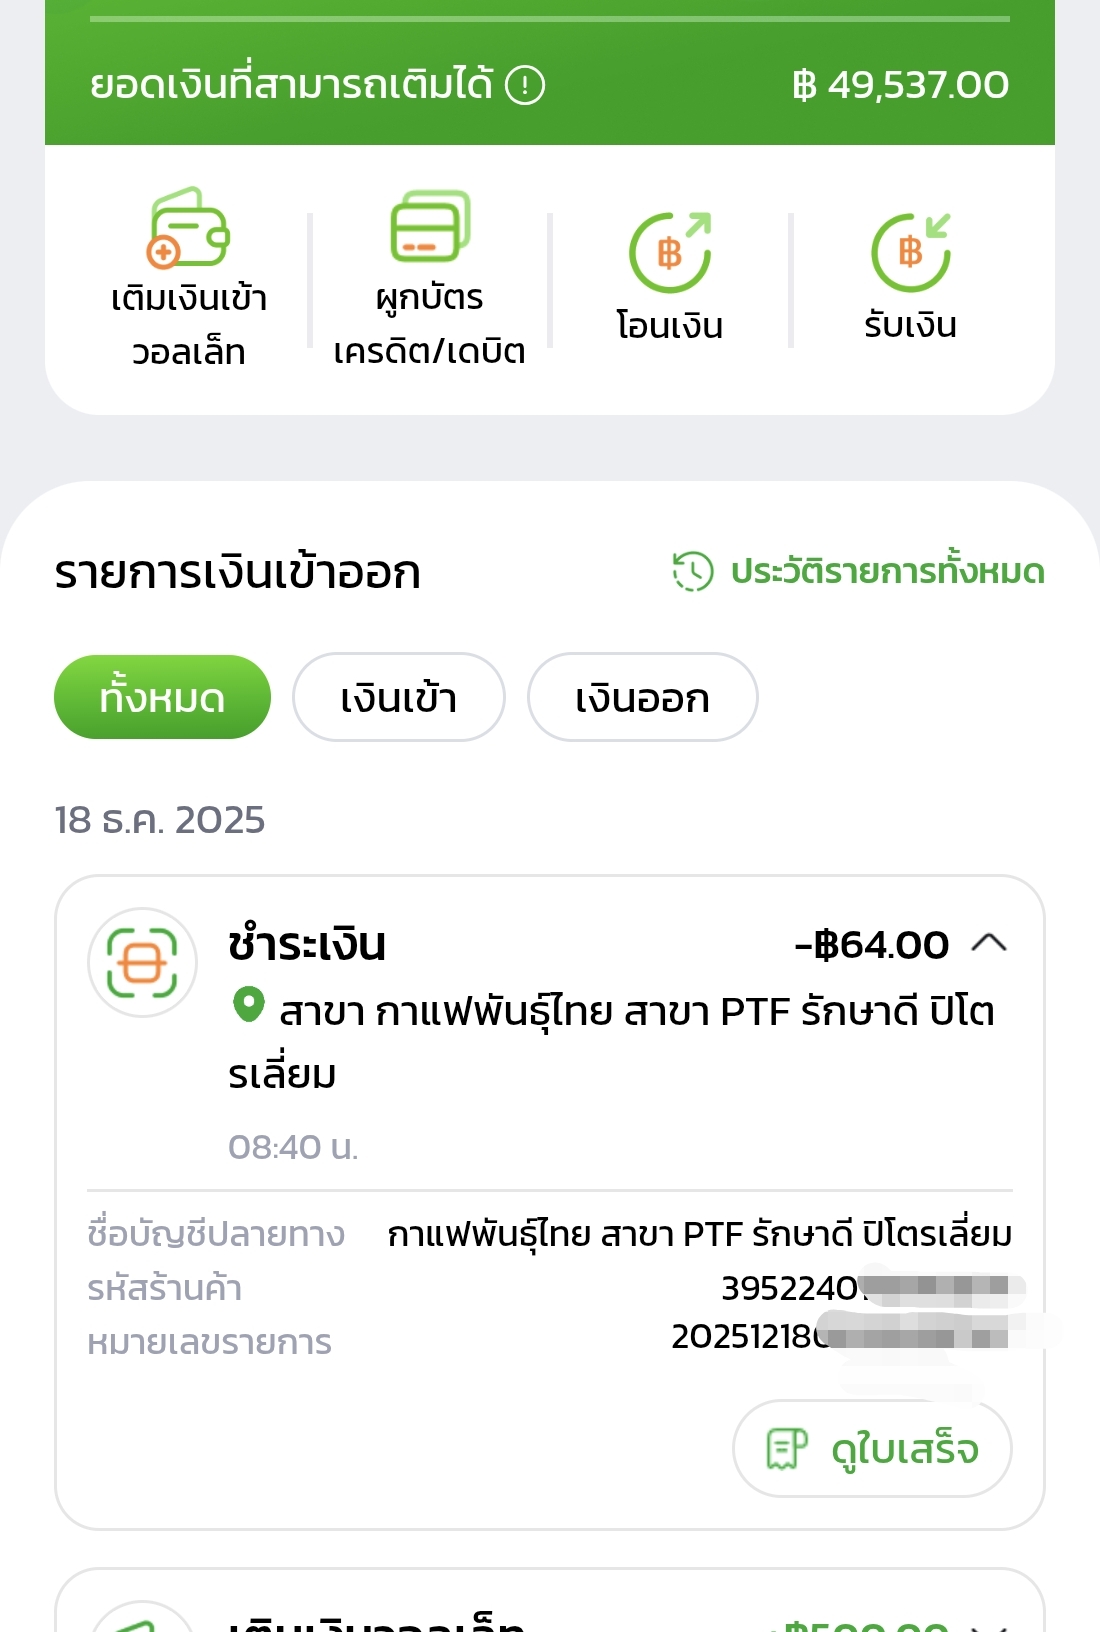Tap info icon beside top-up limit
The width and height of the screenshot is (1100, 1632).
pos(525,85)
